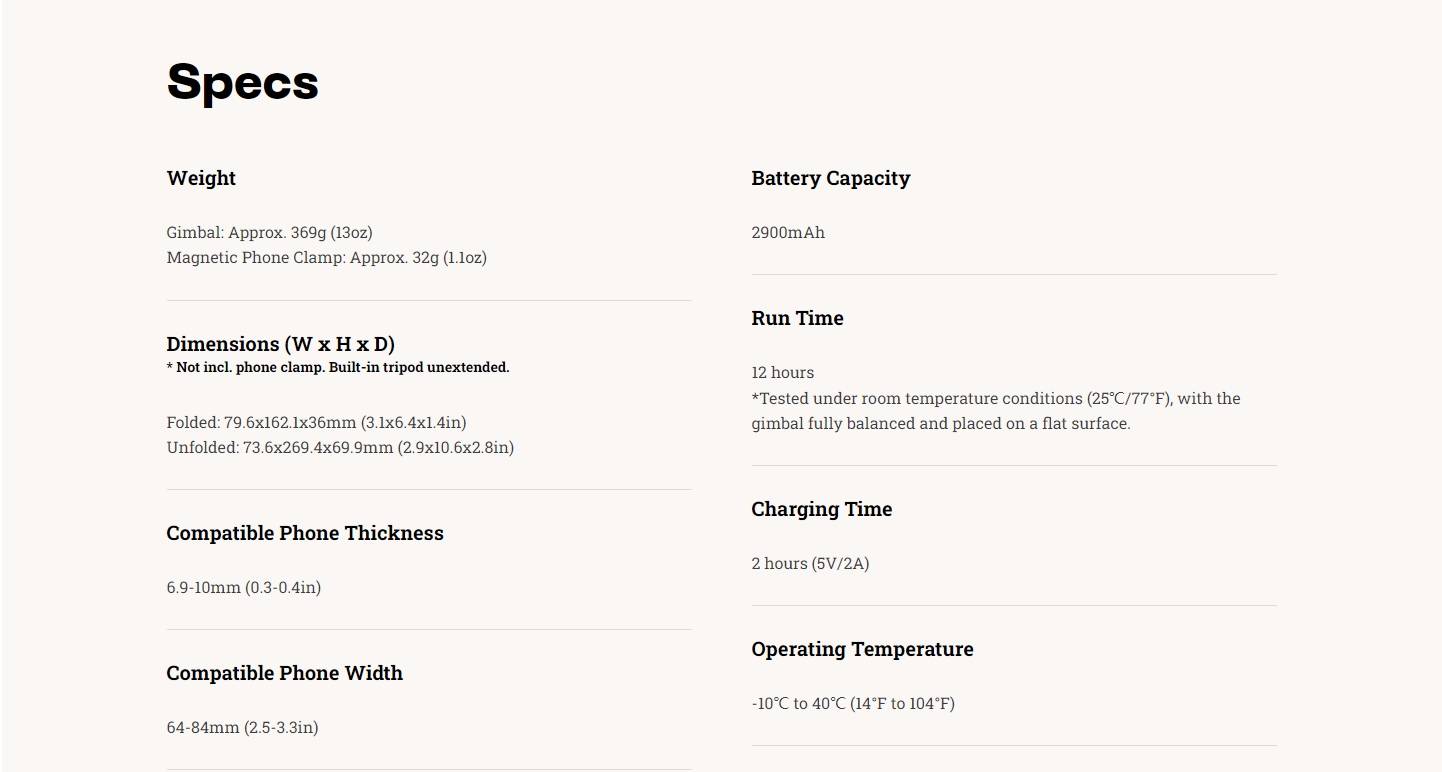Click the 2 hours (5V/2A) charging value

point(810,563)
